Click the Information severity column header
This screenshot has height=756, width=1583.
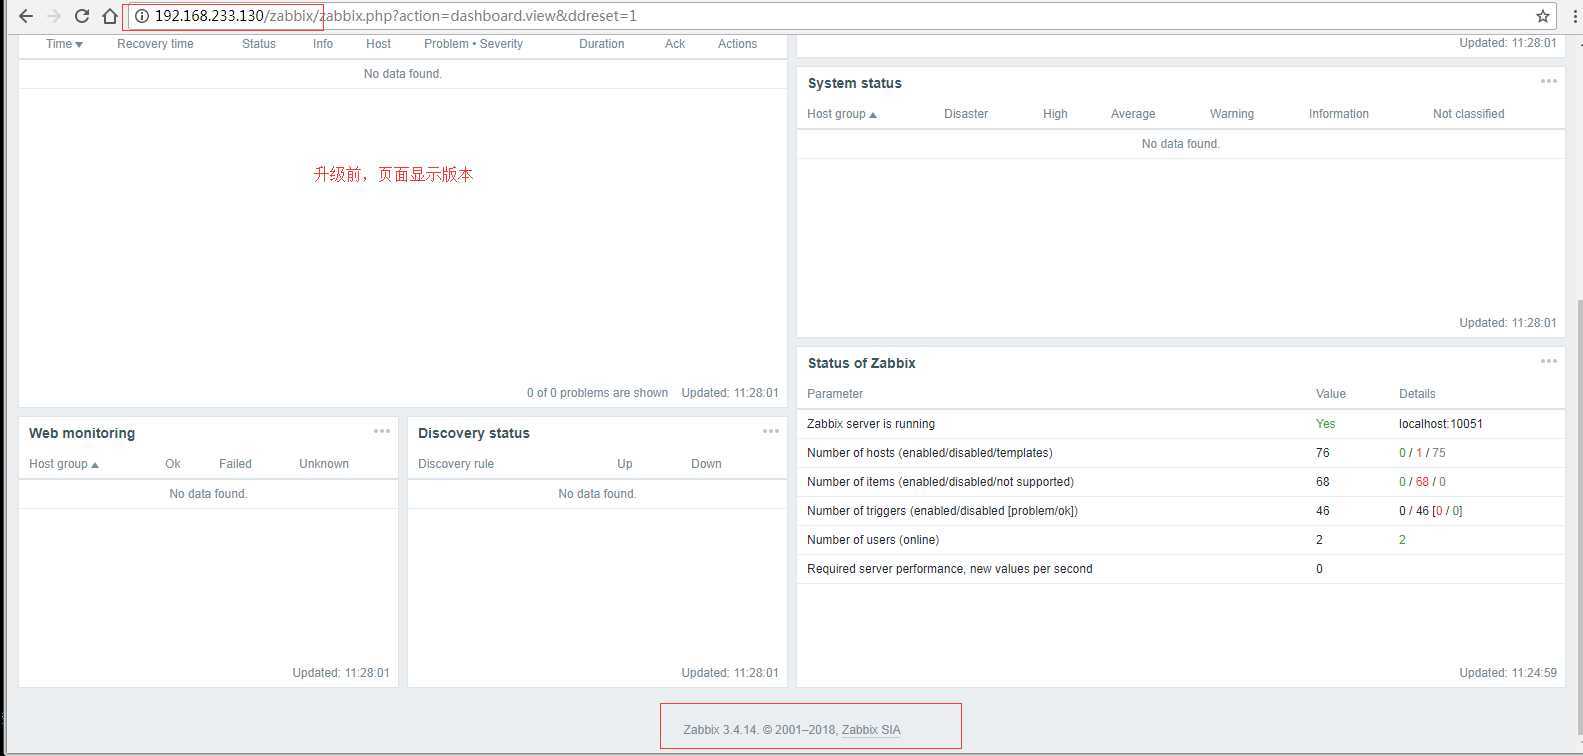[1339, 114]
